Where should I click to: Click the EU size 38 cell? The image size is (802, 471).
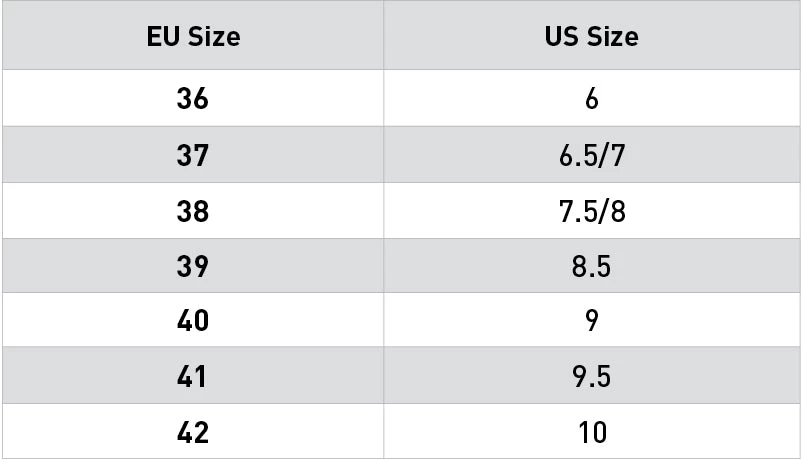coord(193,211)
